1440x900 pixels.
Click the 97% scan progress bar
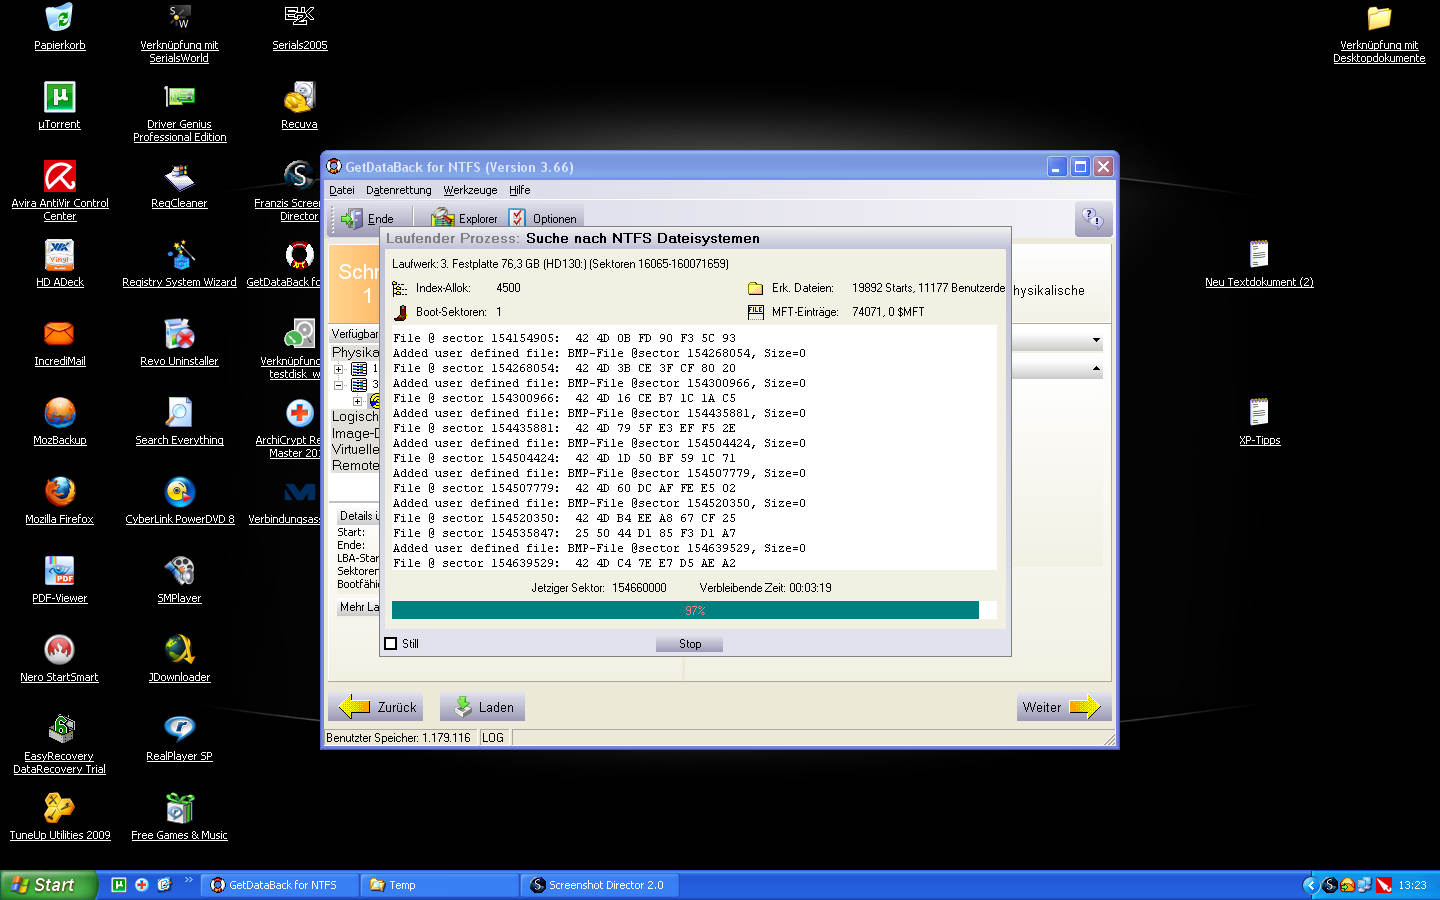694,610
